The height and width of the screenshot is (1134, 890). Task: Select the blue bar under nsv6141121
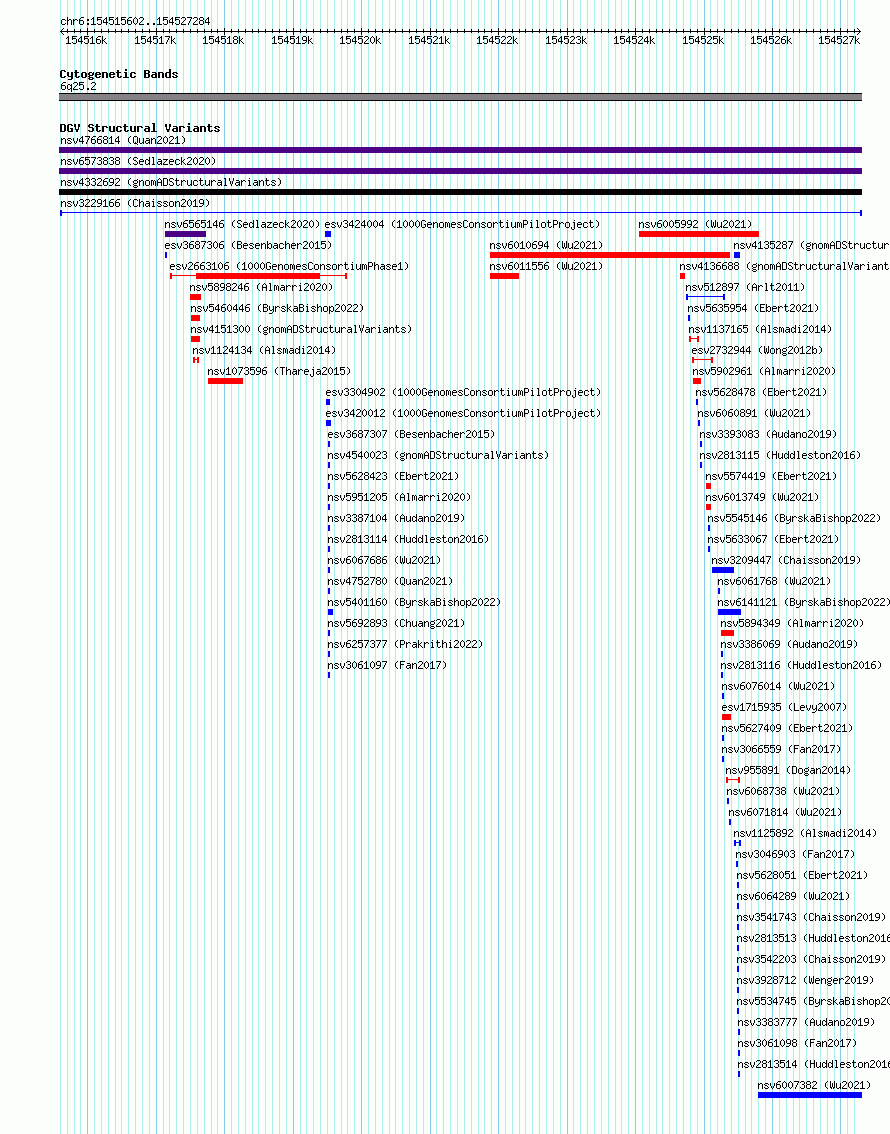click(x=729, y=612)
